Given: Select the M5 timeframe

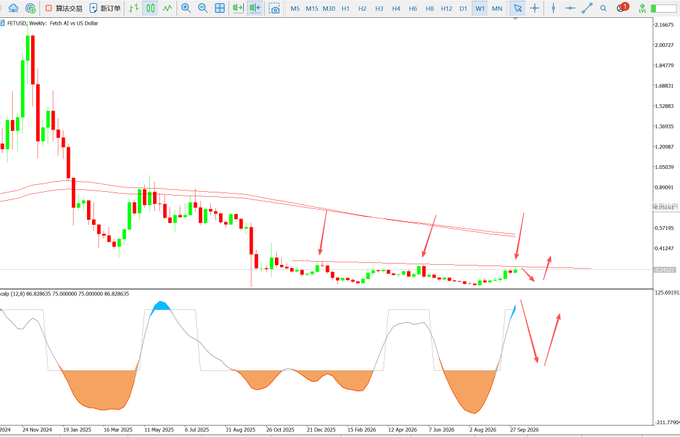Looking at the screenshot, I should coord(295,8).
